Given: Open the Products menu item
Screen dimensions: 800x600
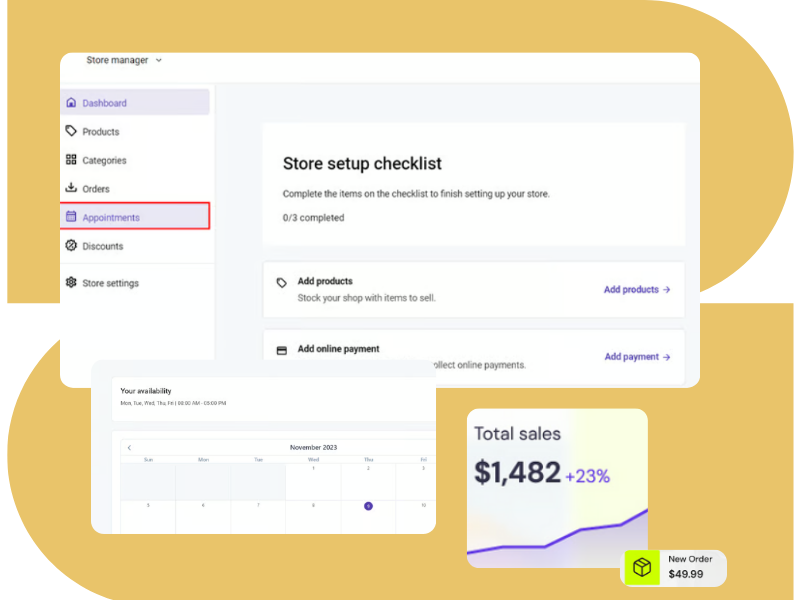Looking at the screenshot, I should [x=100, y=132].
